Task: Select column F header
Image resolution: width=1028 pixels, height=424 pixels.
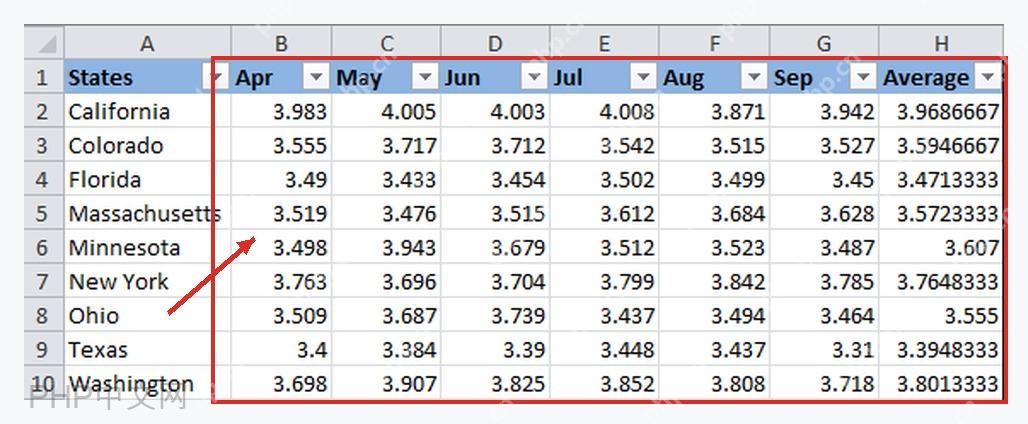Action: (x=715, y=43)
